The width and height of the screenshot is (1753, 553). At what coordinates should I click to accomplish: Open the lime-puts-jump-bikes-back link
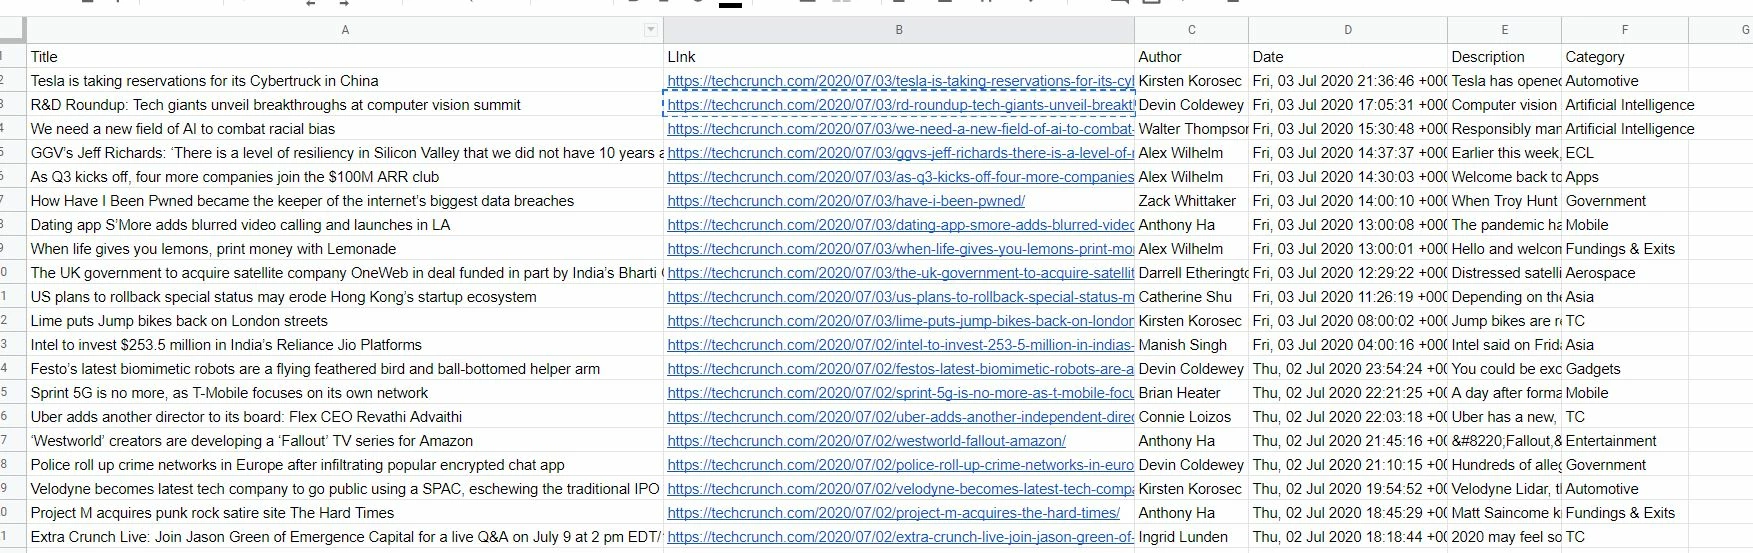900,321
